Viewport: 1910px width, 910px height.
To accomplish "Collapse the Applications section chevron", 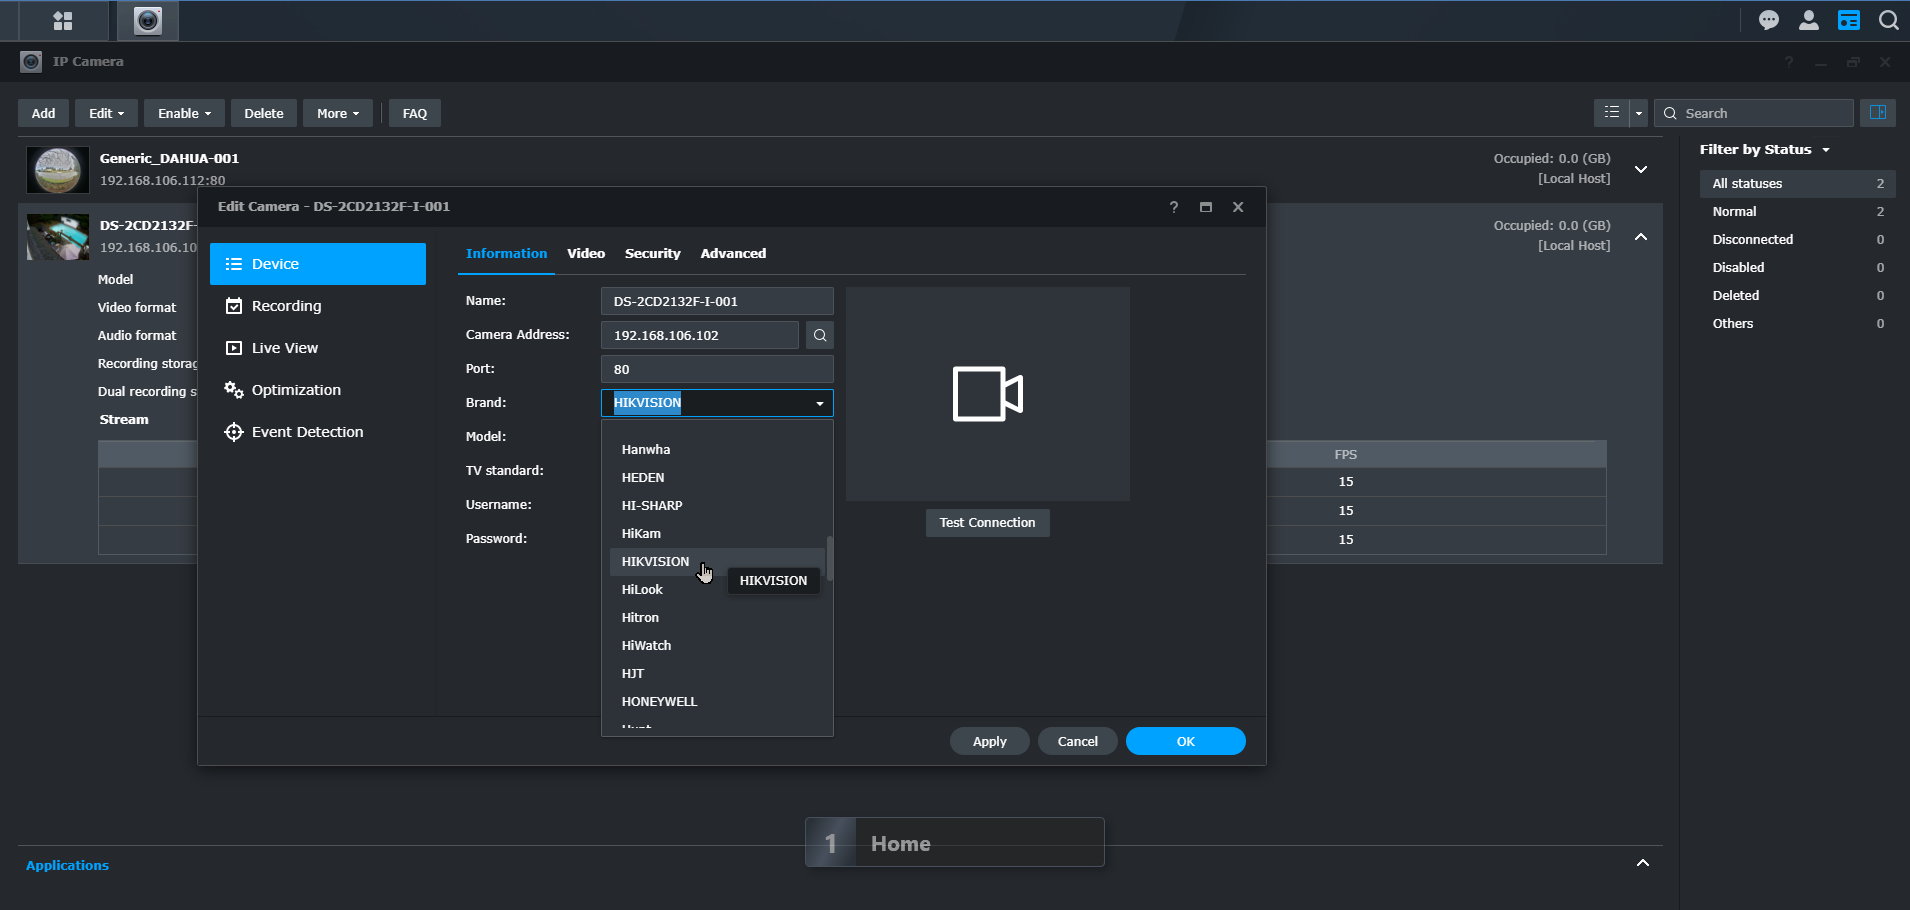I will 1642,863.
